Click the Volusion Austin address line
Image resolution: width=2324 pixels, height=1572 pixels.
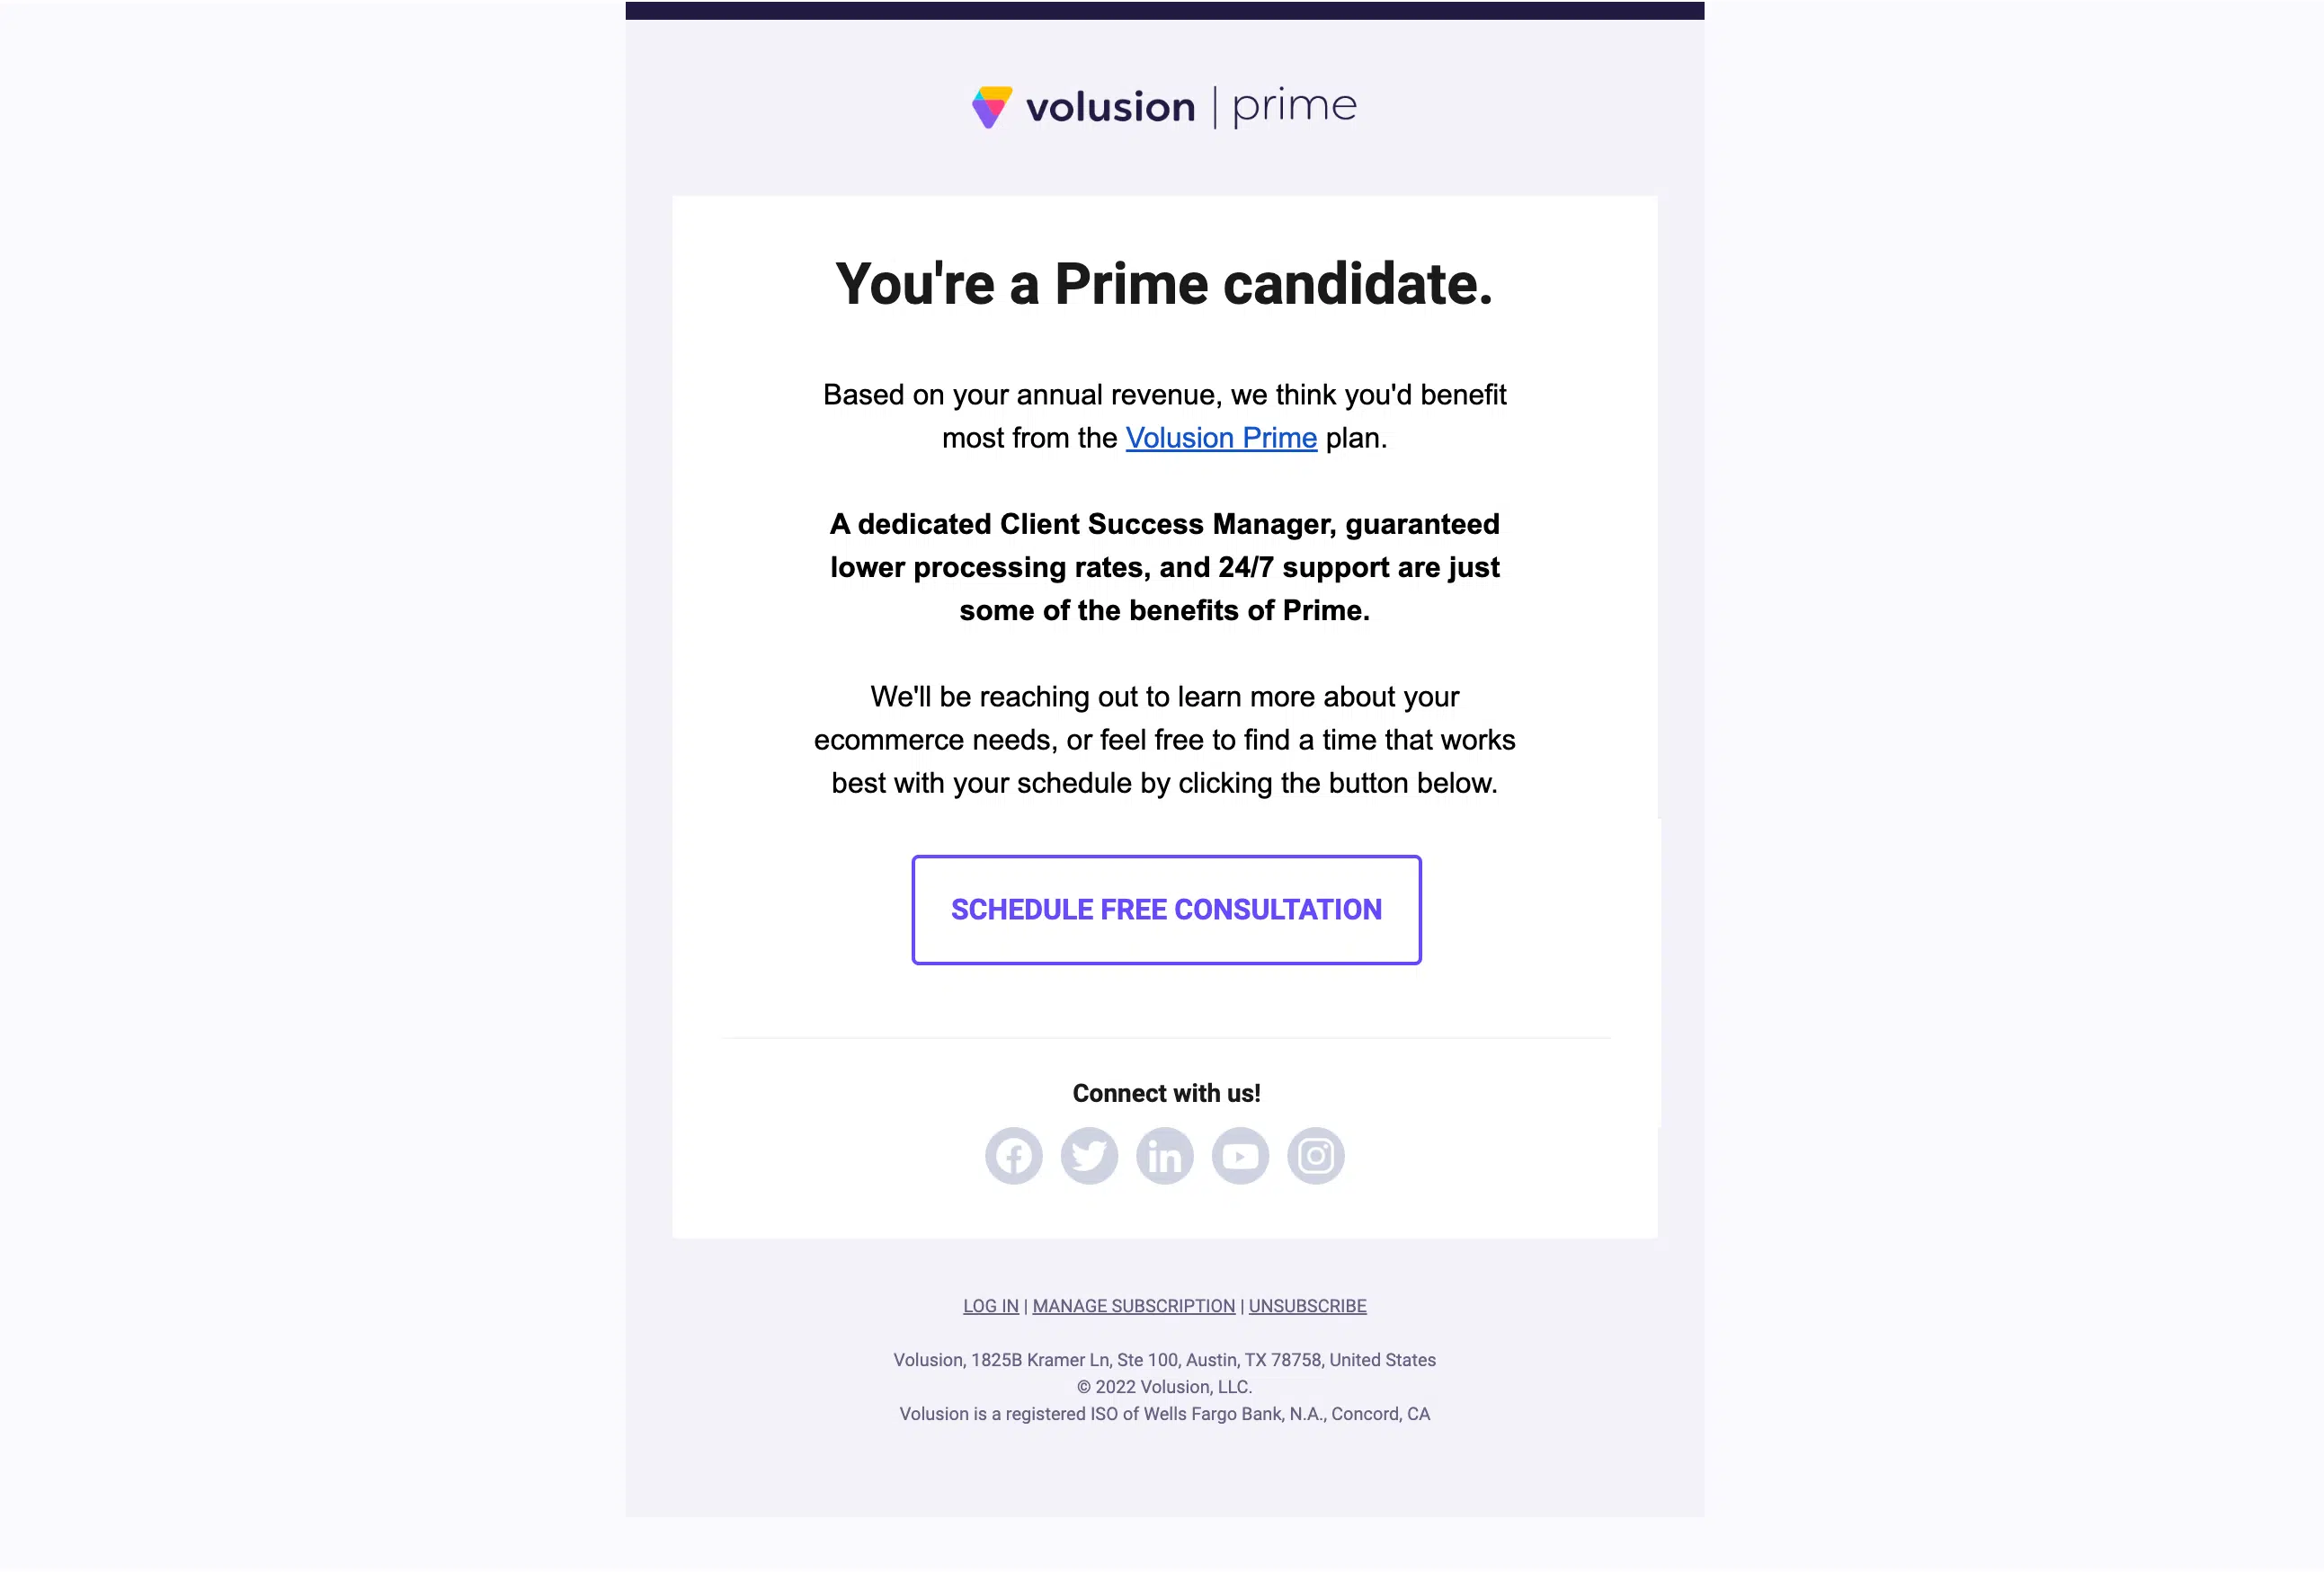pos(1164,1360)
